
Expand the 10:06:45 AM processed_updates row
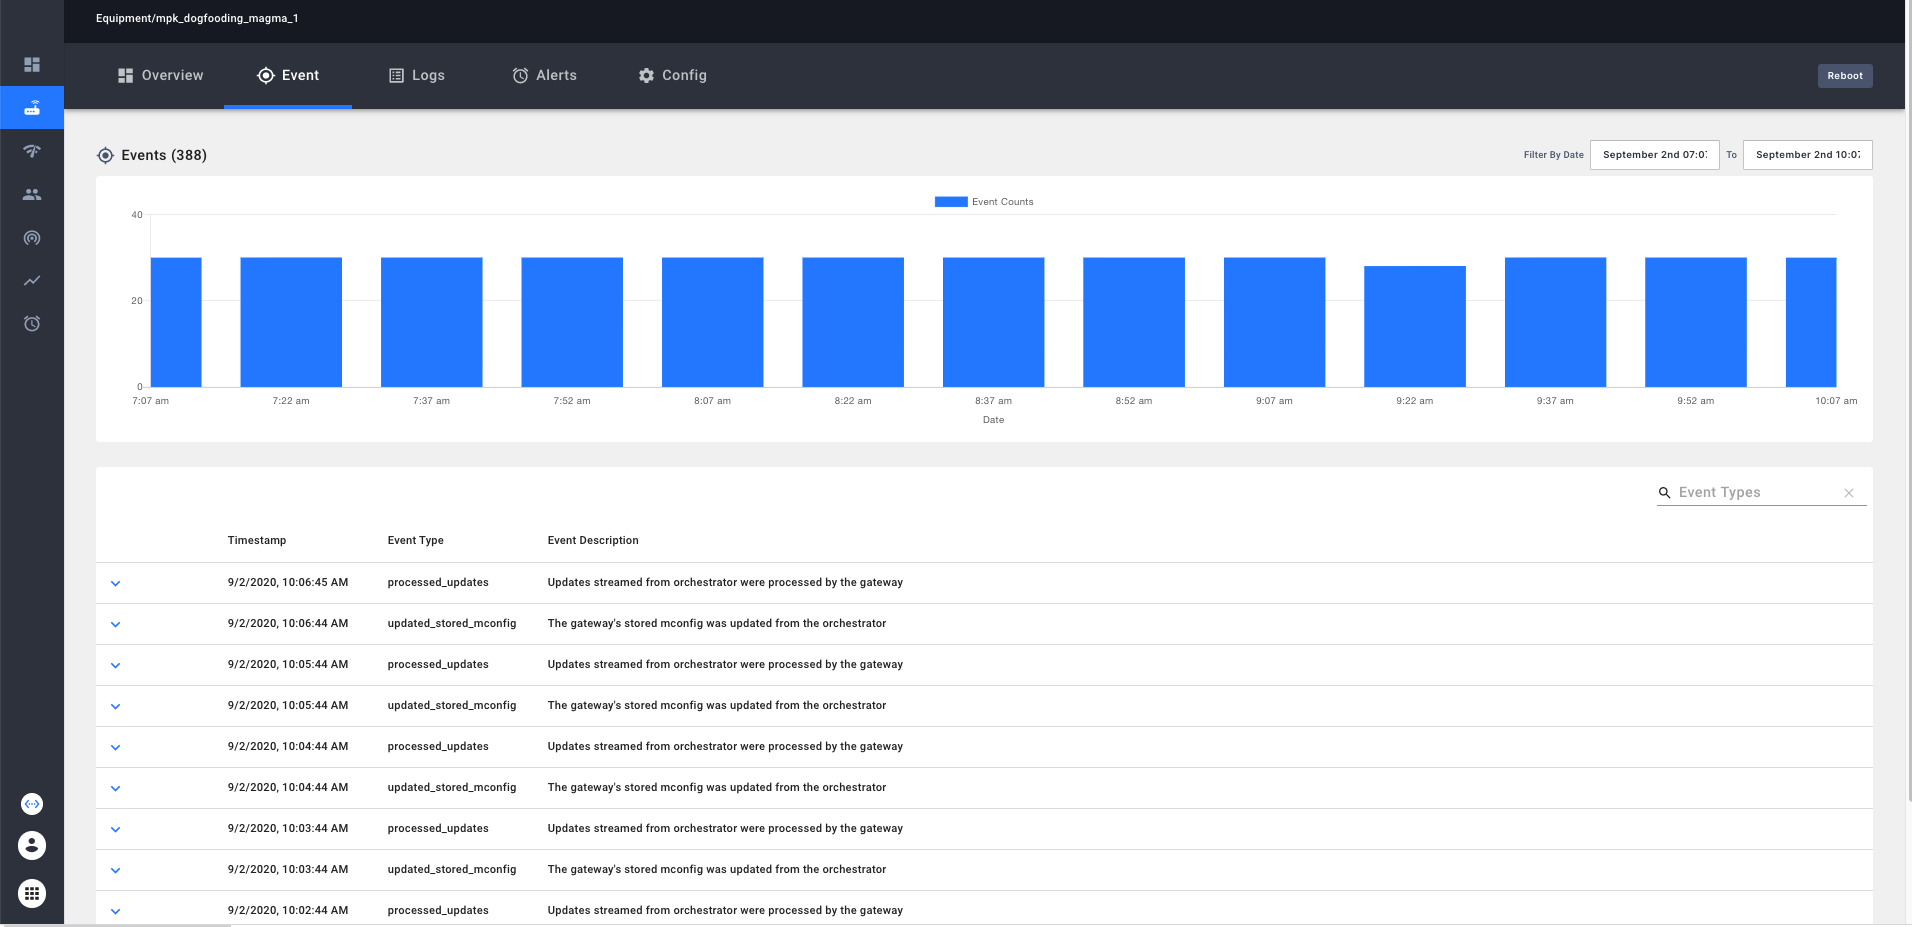116,584
